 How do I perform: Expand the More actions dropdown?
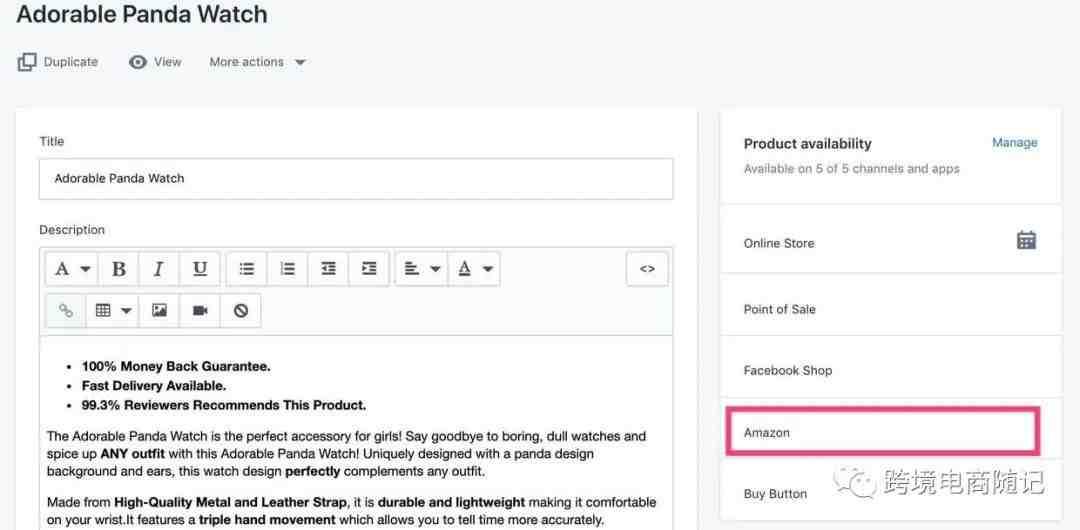point(258,62)
